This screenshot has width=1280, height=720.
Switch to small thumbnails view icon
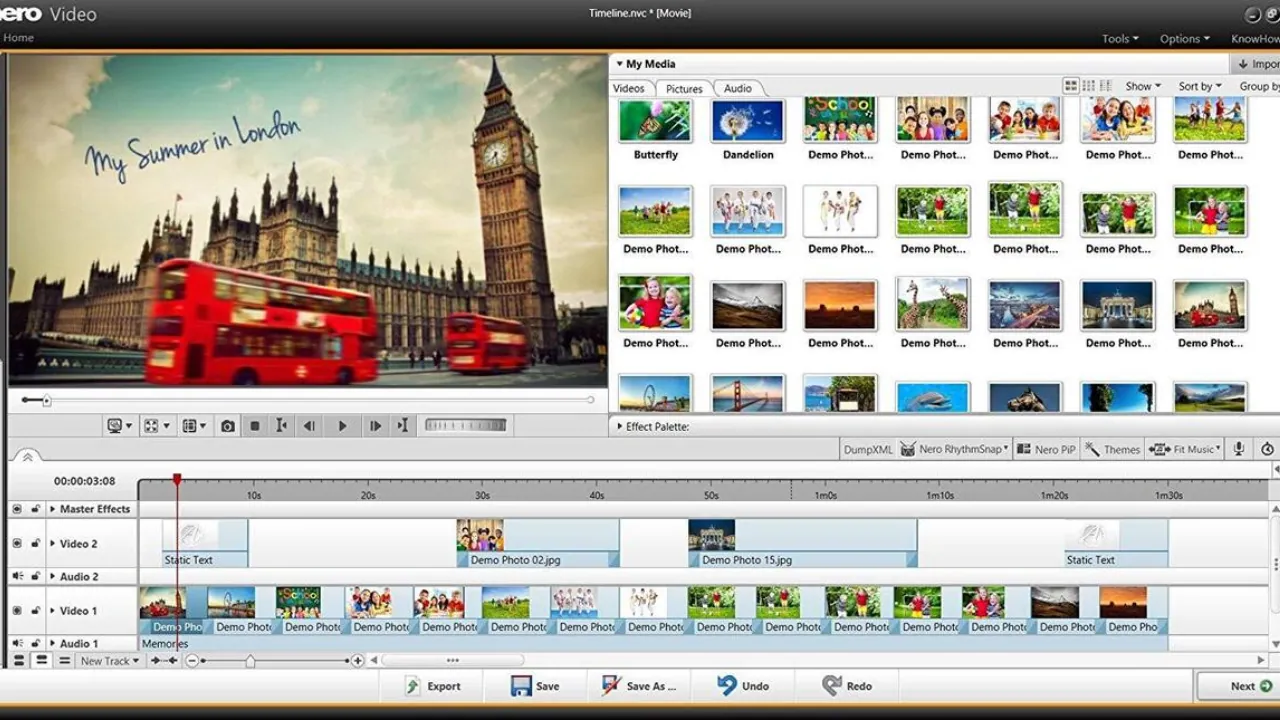(1089, 87)
